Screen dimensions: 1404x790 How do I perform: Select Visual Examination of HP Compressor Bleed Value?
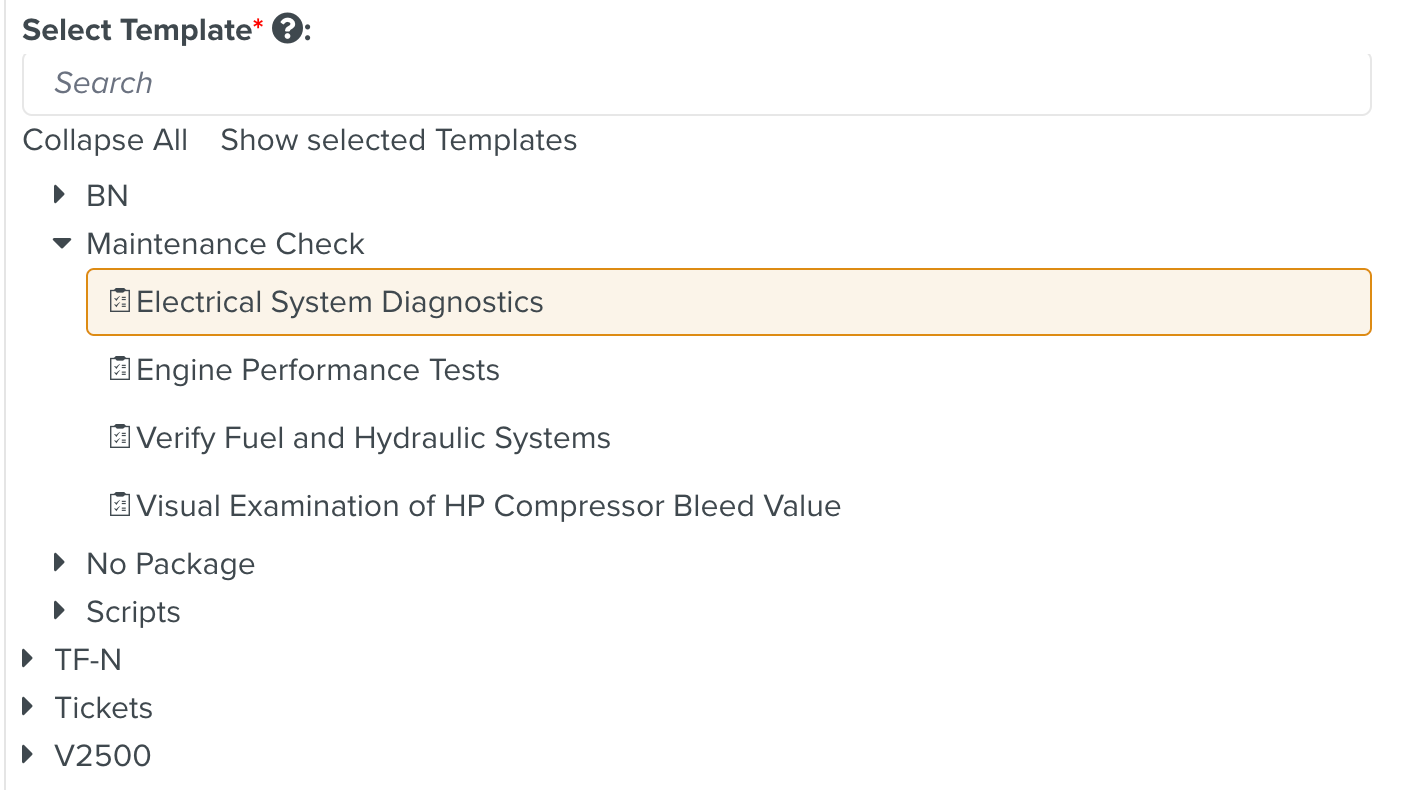[489, 505]
